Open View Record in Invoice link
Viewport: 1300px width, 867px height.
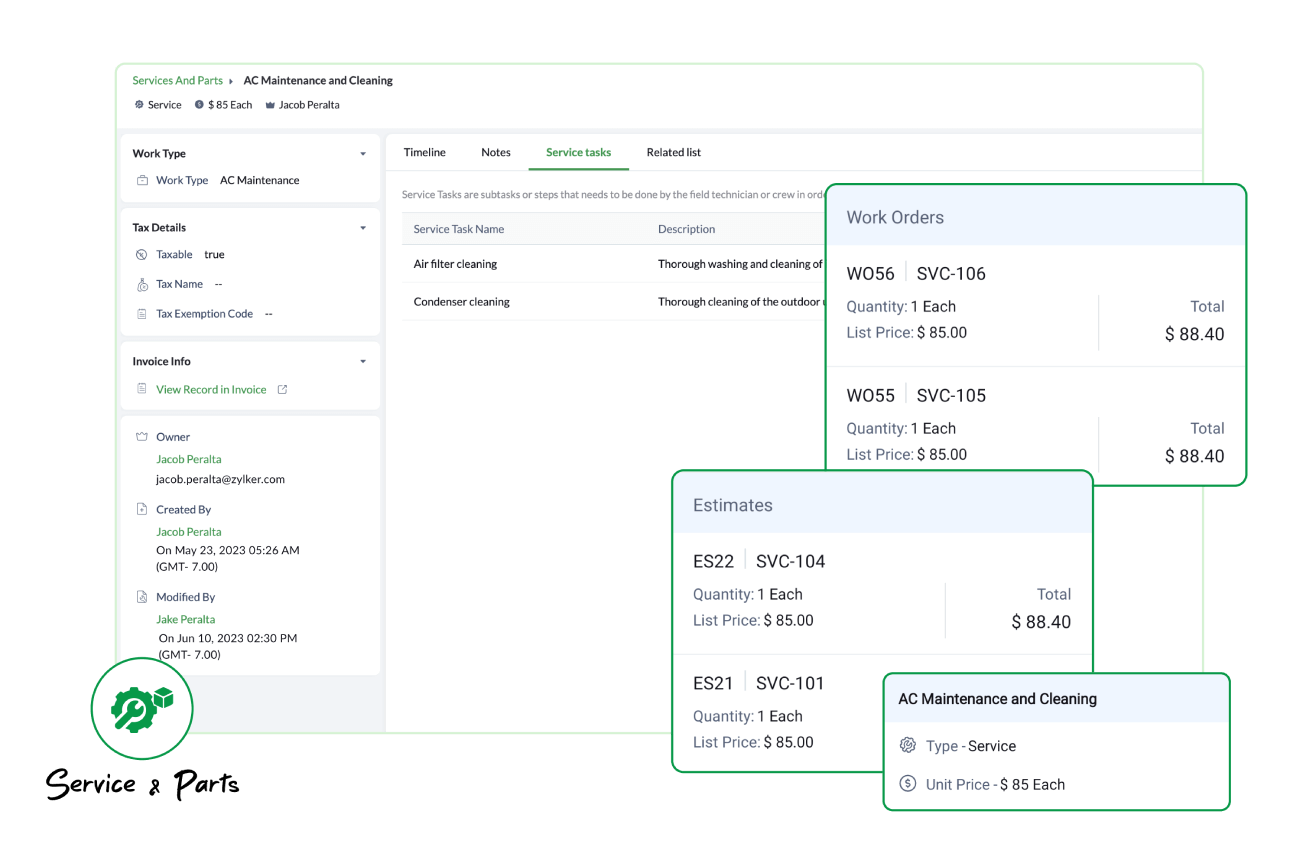pyautogui.click(x=210, y=389)
